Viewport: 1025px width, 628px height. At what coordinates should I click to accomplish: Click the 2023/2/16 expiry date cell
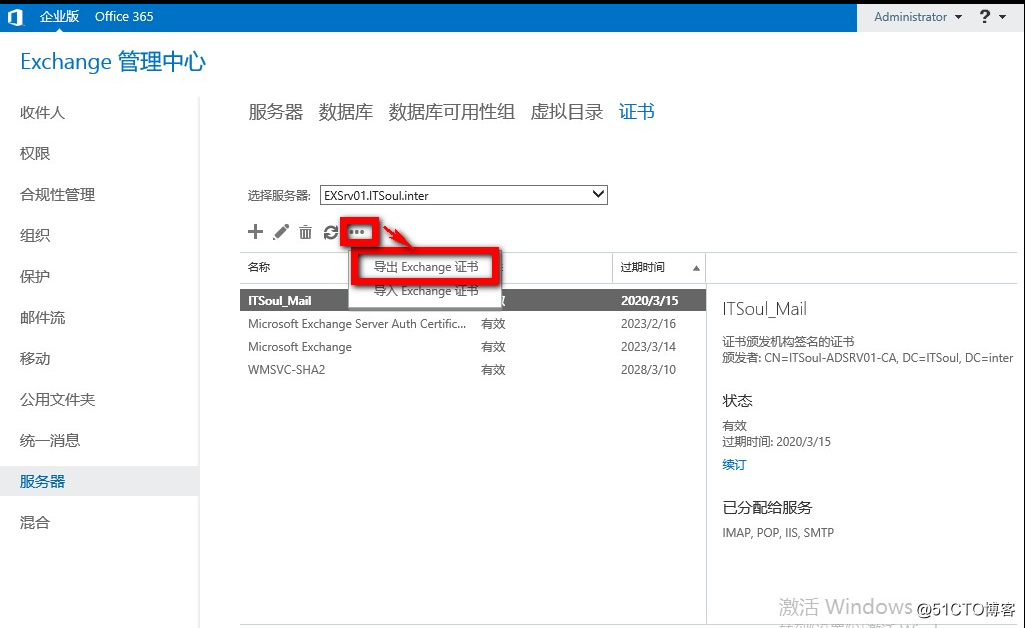(x=648, y=323)
